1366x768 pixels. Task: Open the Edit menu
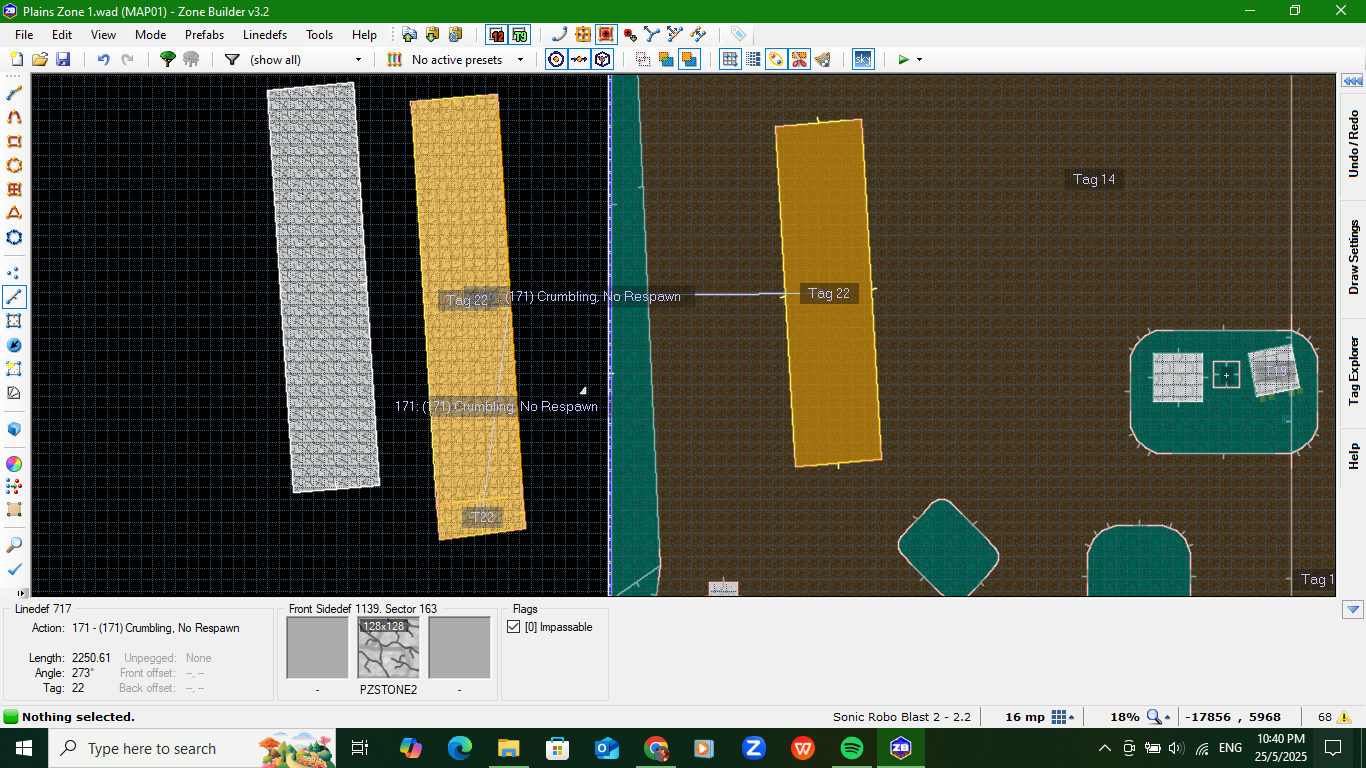click(x=62, y=34)
